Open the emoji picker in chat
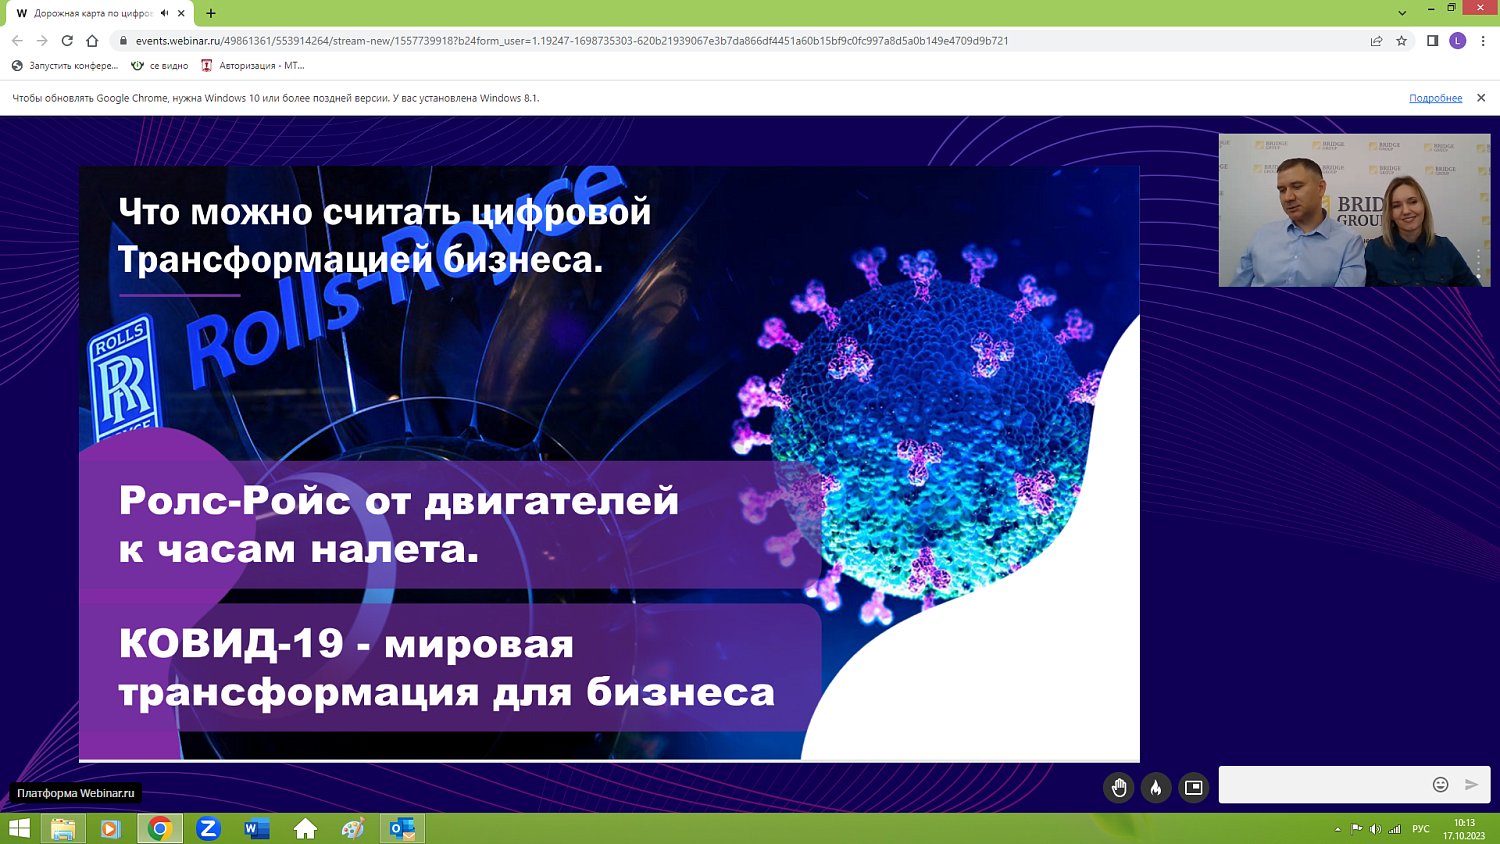Image resolution: width=1500 pixels, height=844 pixels. (x=1440, y=785)
